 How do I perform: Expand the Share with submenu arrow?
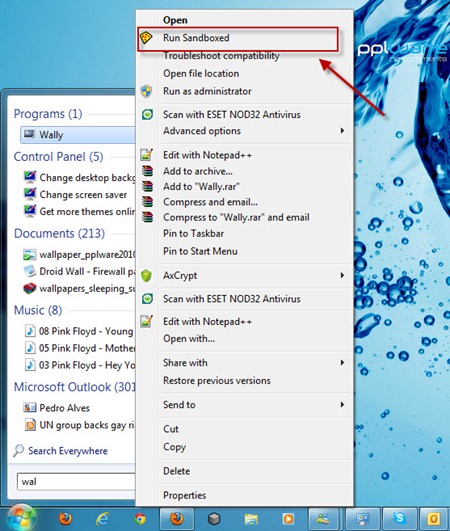[x=342, y=363]
